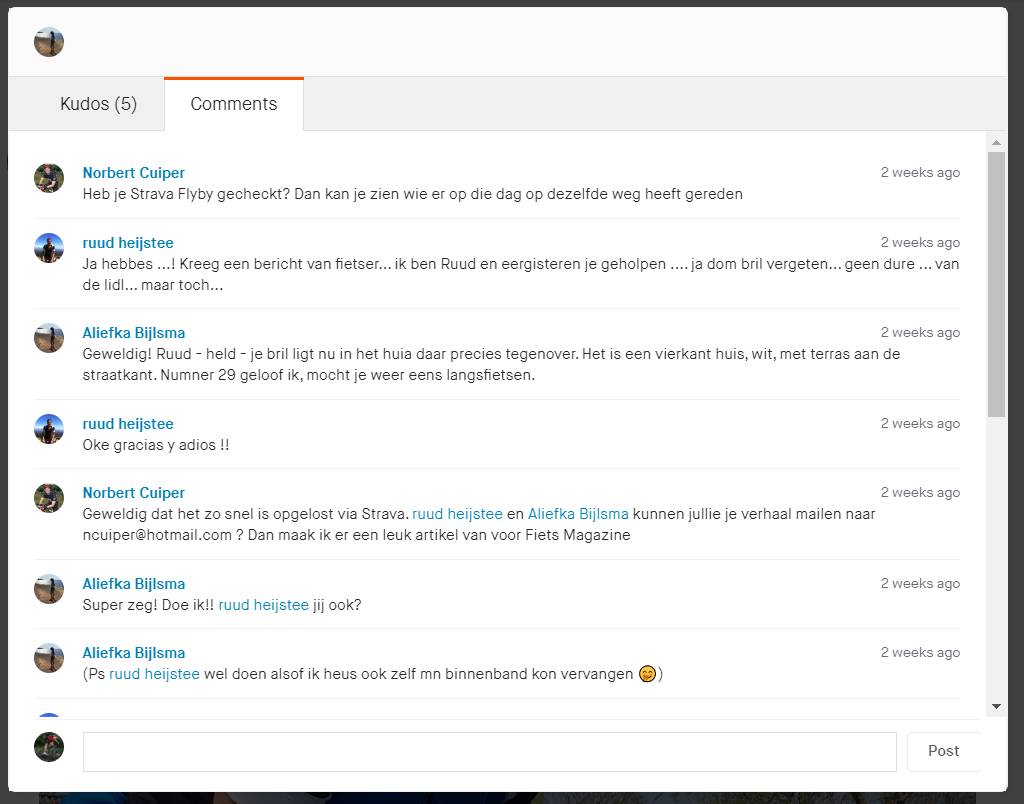The image size is (1024, 804).
Task: Click your avatar beside the comment box
Action: click(49, 747)
